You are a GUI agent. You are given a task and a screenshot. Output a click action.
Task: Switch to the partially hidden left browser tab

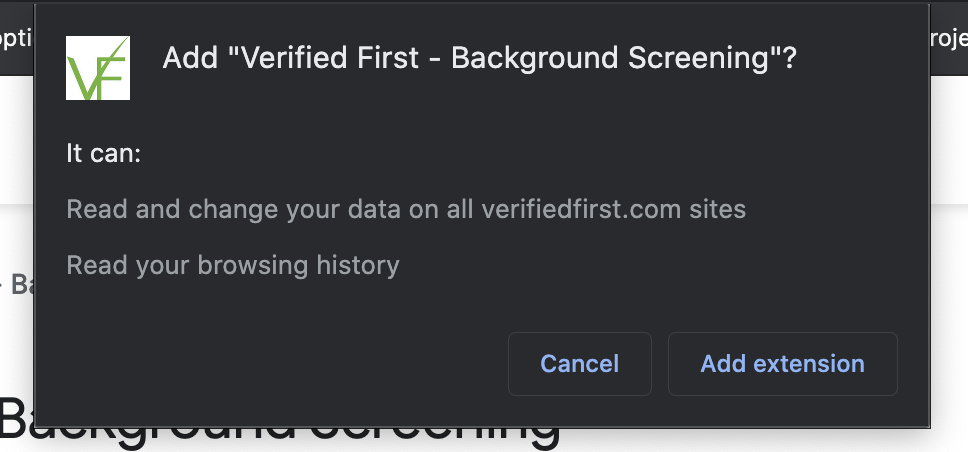coord(17,38)
